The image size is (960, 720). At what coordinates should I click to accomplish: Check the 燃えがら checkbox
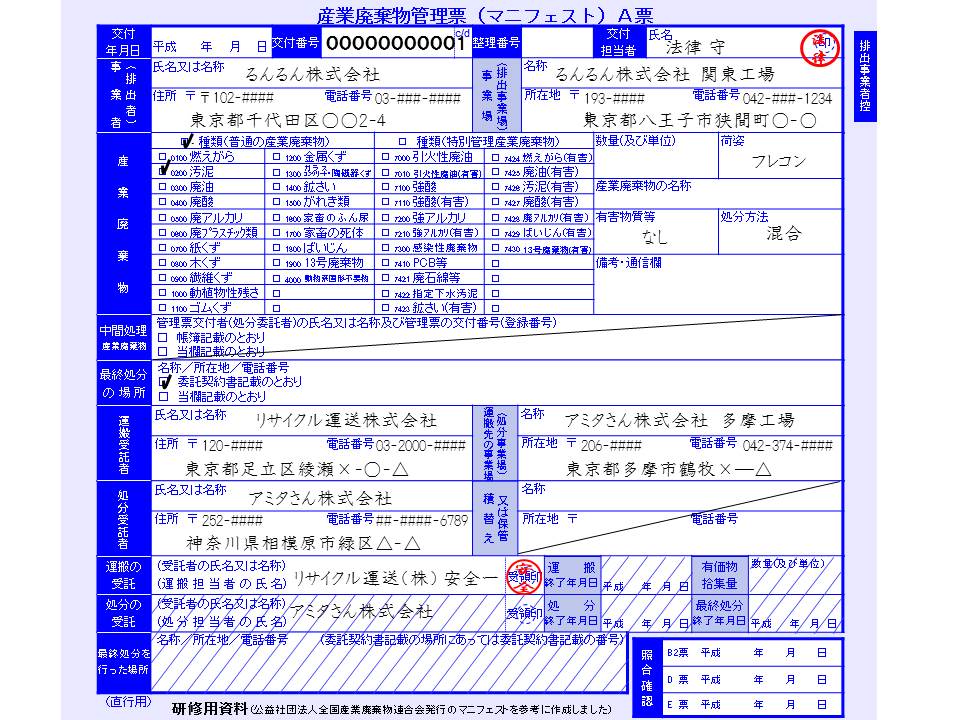pos(162,157)
